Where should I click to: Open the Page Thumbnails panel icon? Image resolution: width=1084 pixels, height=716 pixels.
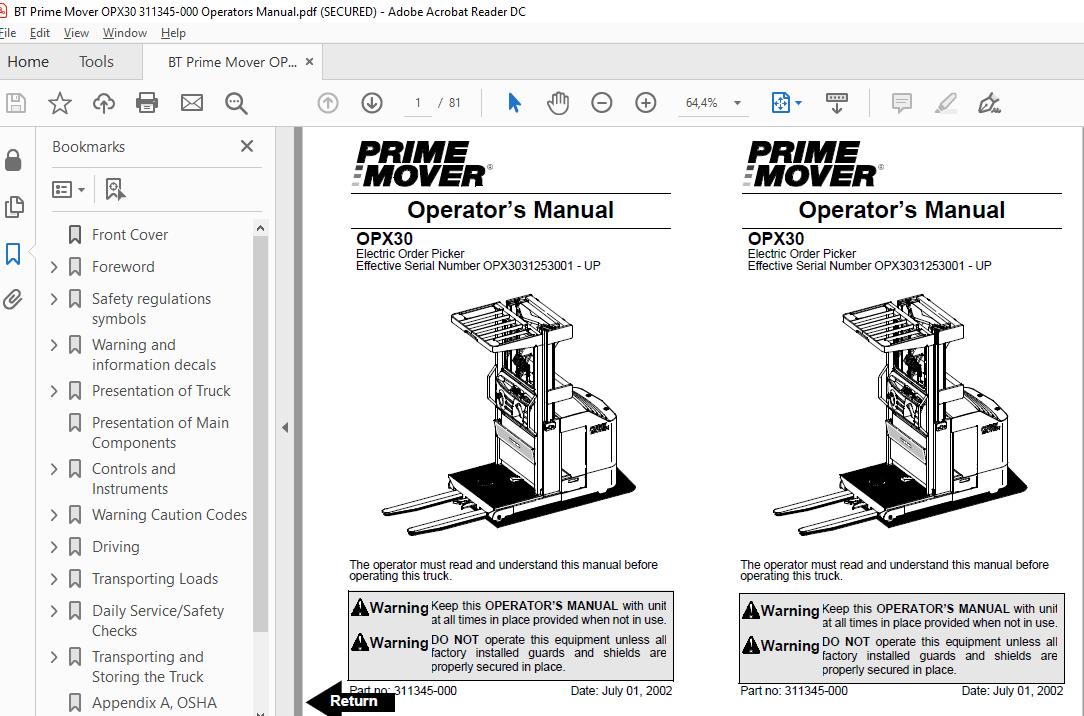[13, 207]
